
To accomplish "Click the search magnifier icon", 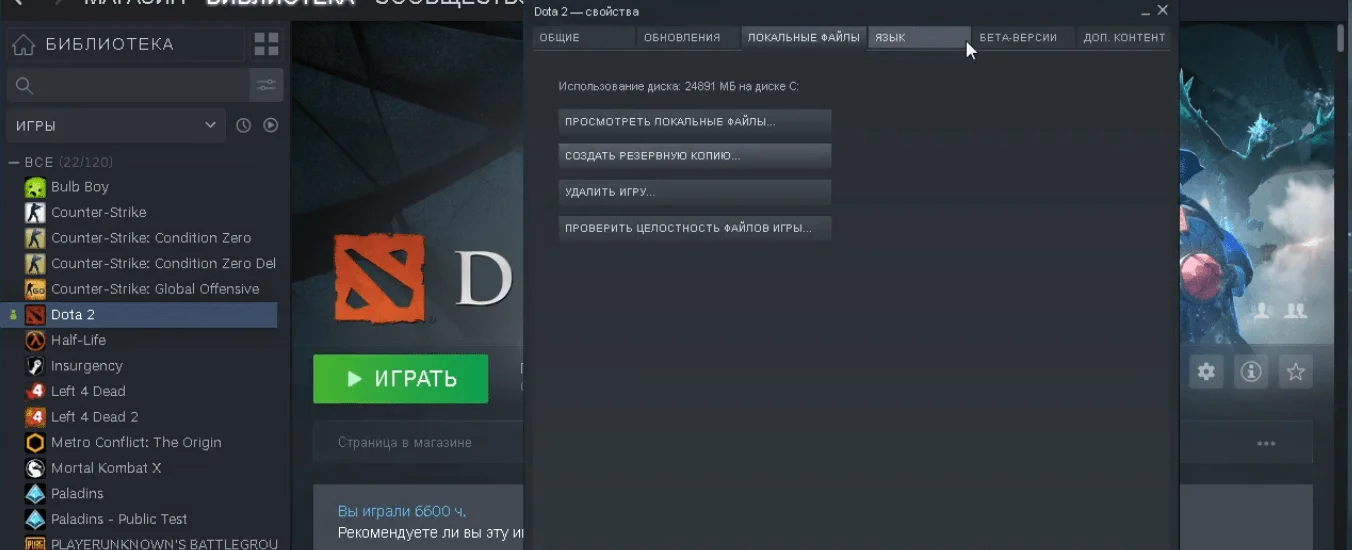I will 25,86.
